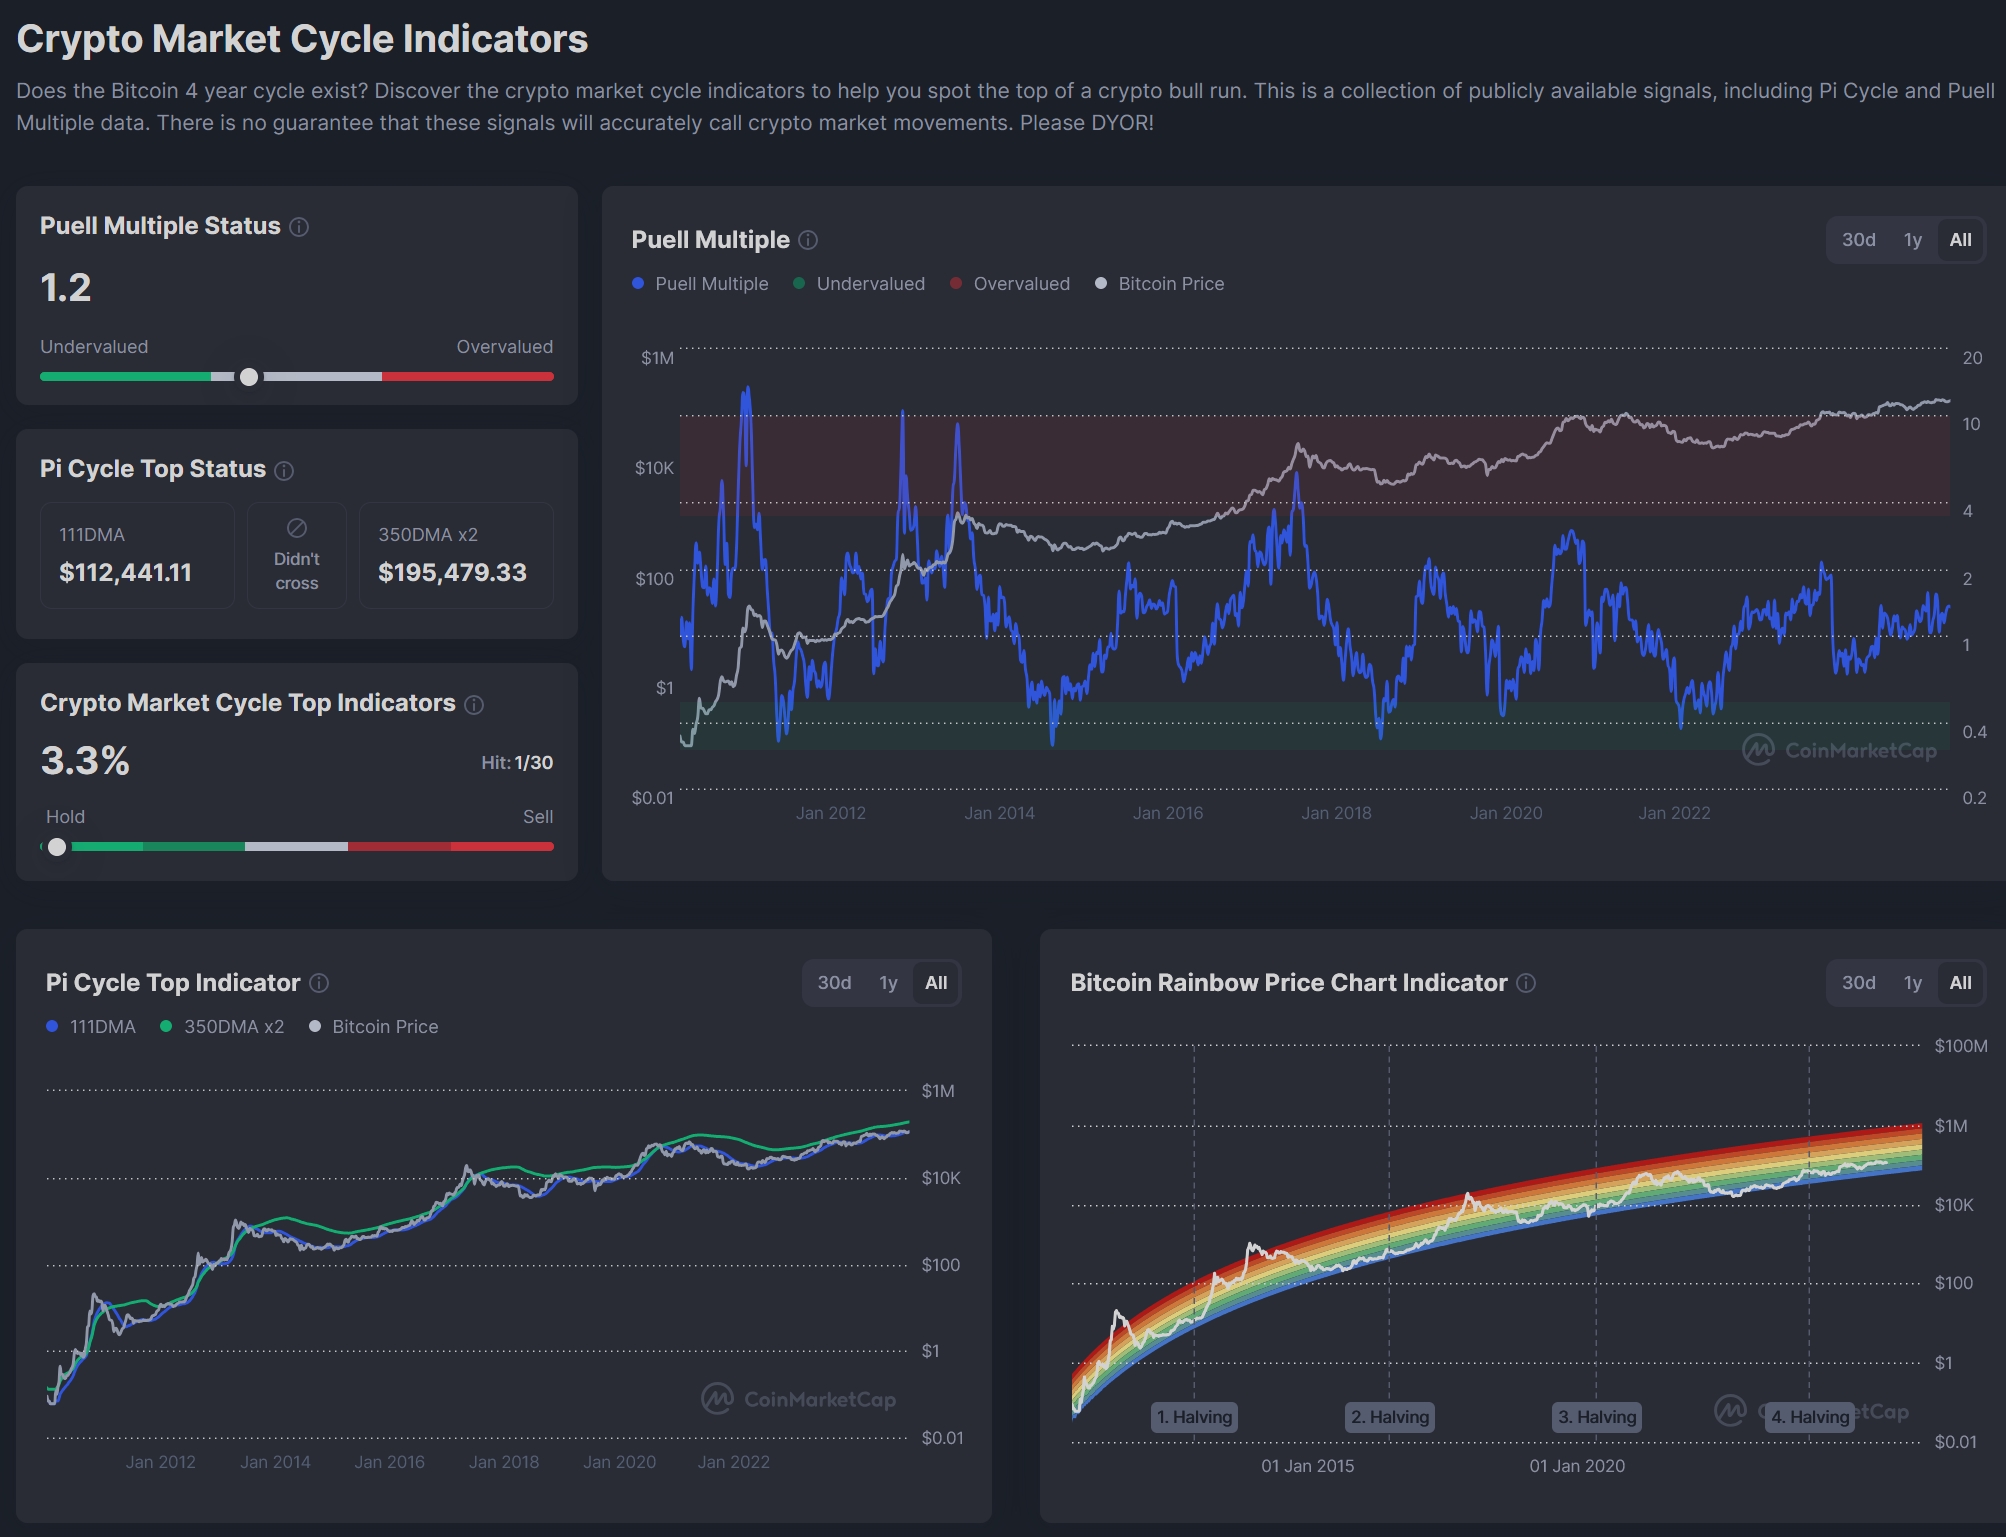Open info icon for Bitcoin Rainbow Price Chart Indicator
This screenshot has width=2006, height=1537.
tap(1526, 983)
